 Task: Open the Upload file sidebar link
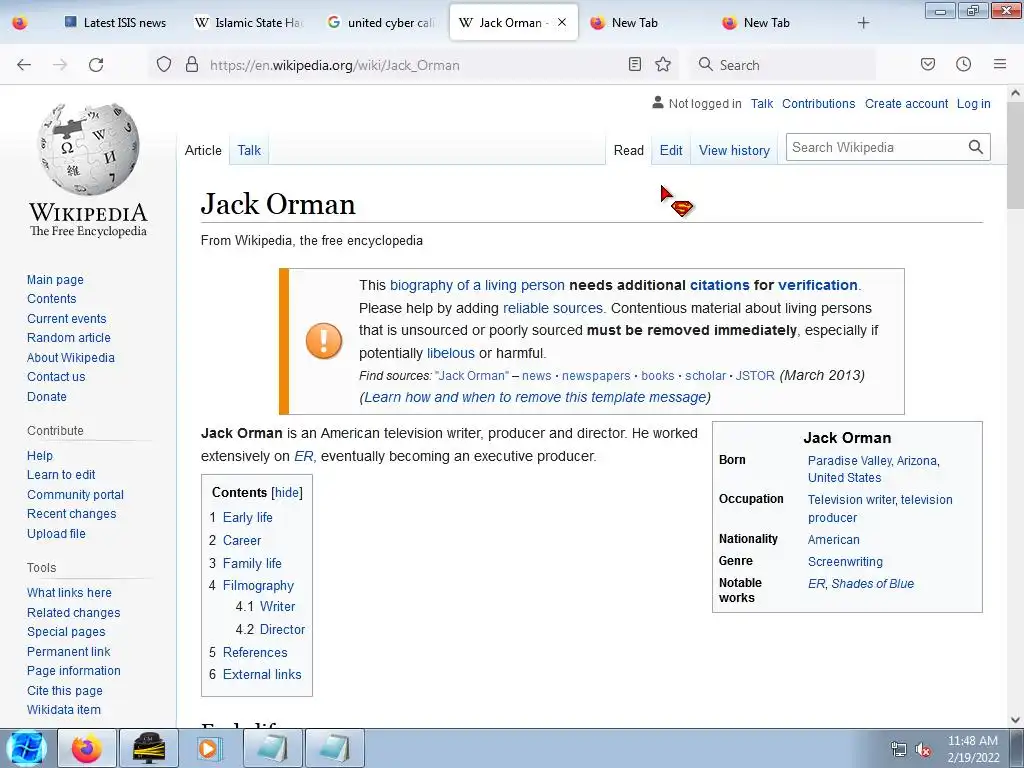tap(56, 534)
